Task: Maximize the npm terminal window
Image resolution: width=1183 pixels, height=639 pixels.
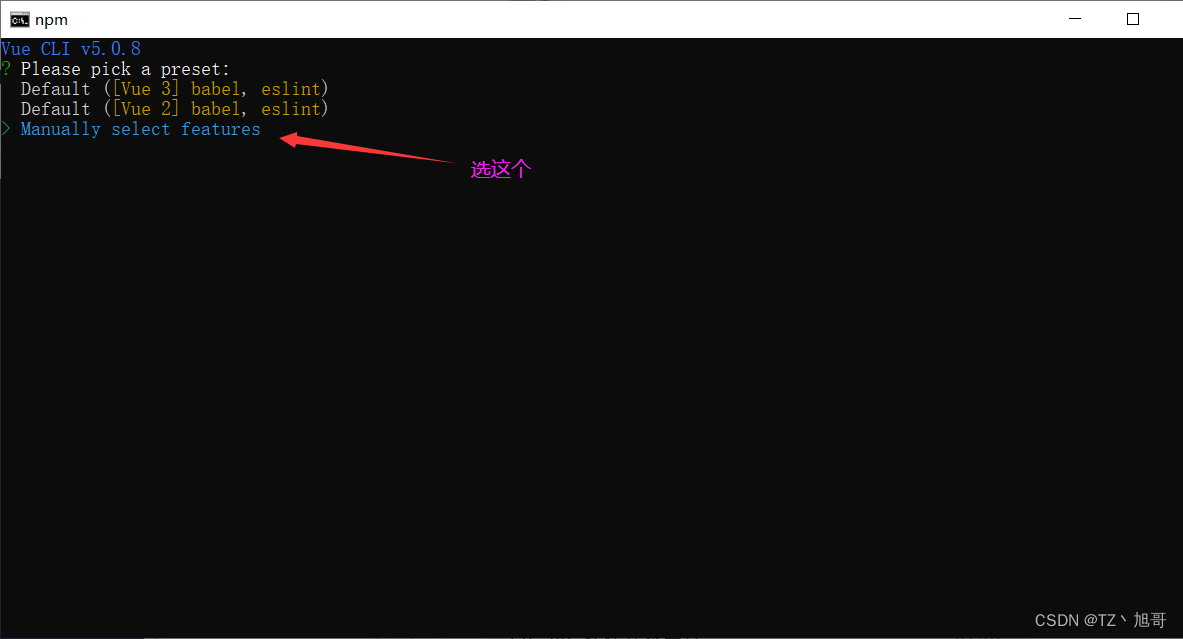Action: pyautogui.click(x=1132, y=19)
